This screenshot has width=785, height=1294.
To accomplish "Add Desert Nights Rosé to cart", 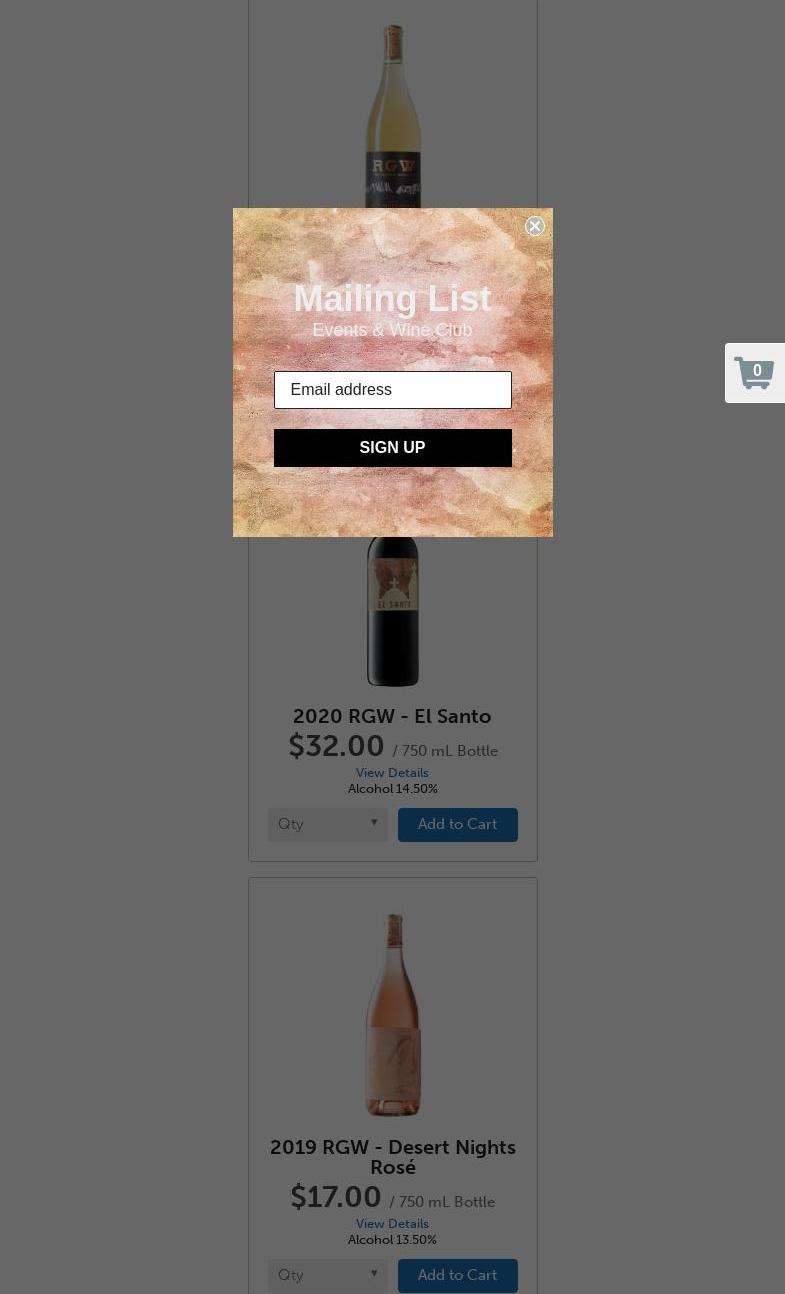I will point(457,1276).
